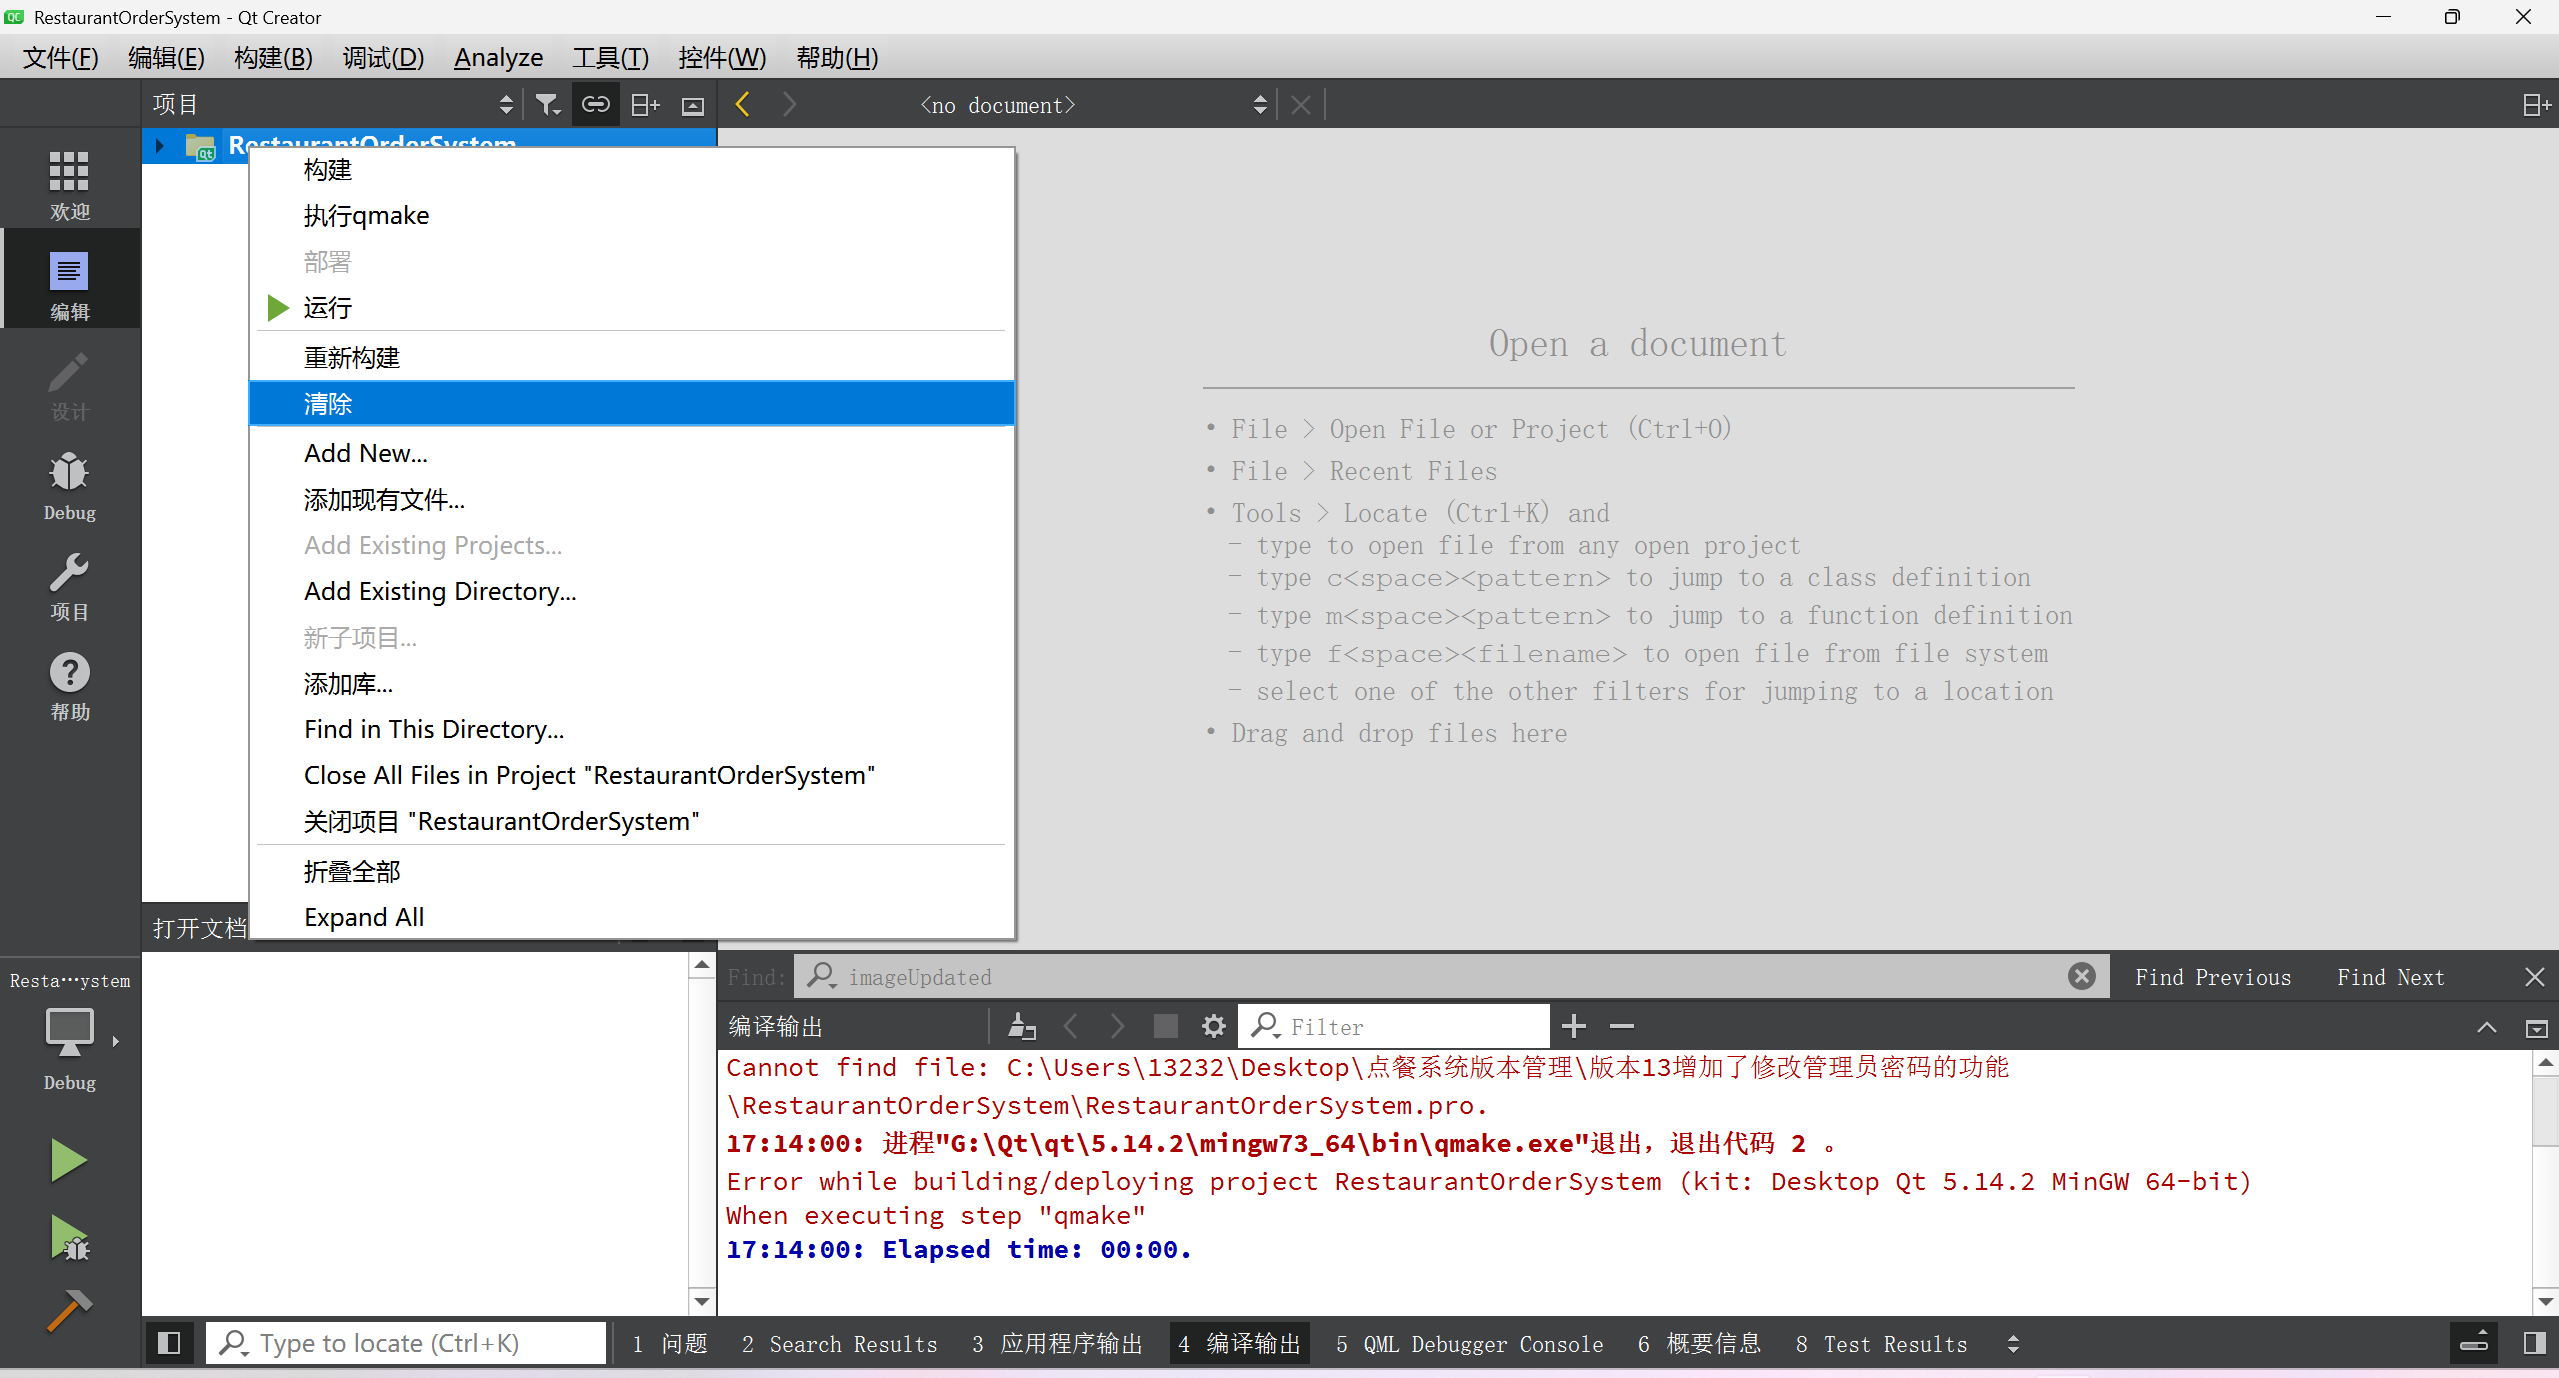
Task: Switch to Edit (编辑) mode
Action: pos(69,285)
